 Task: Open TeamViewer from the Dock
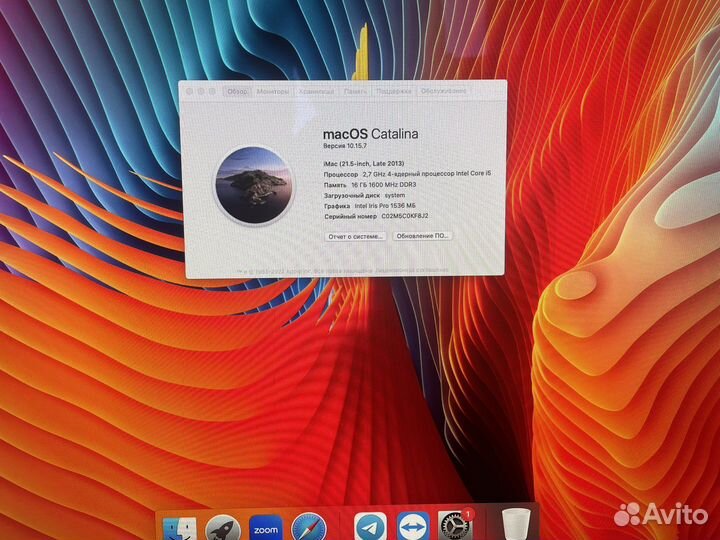[x=413, y=526]
